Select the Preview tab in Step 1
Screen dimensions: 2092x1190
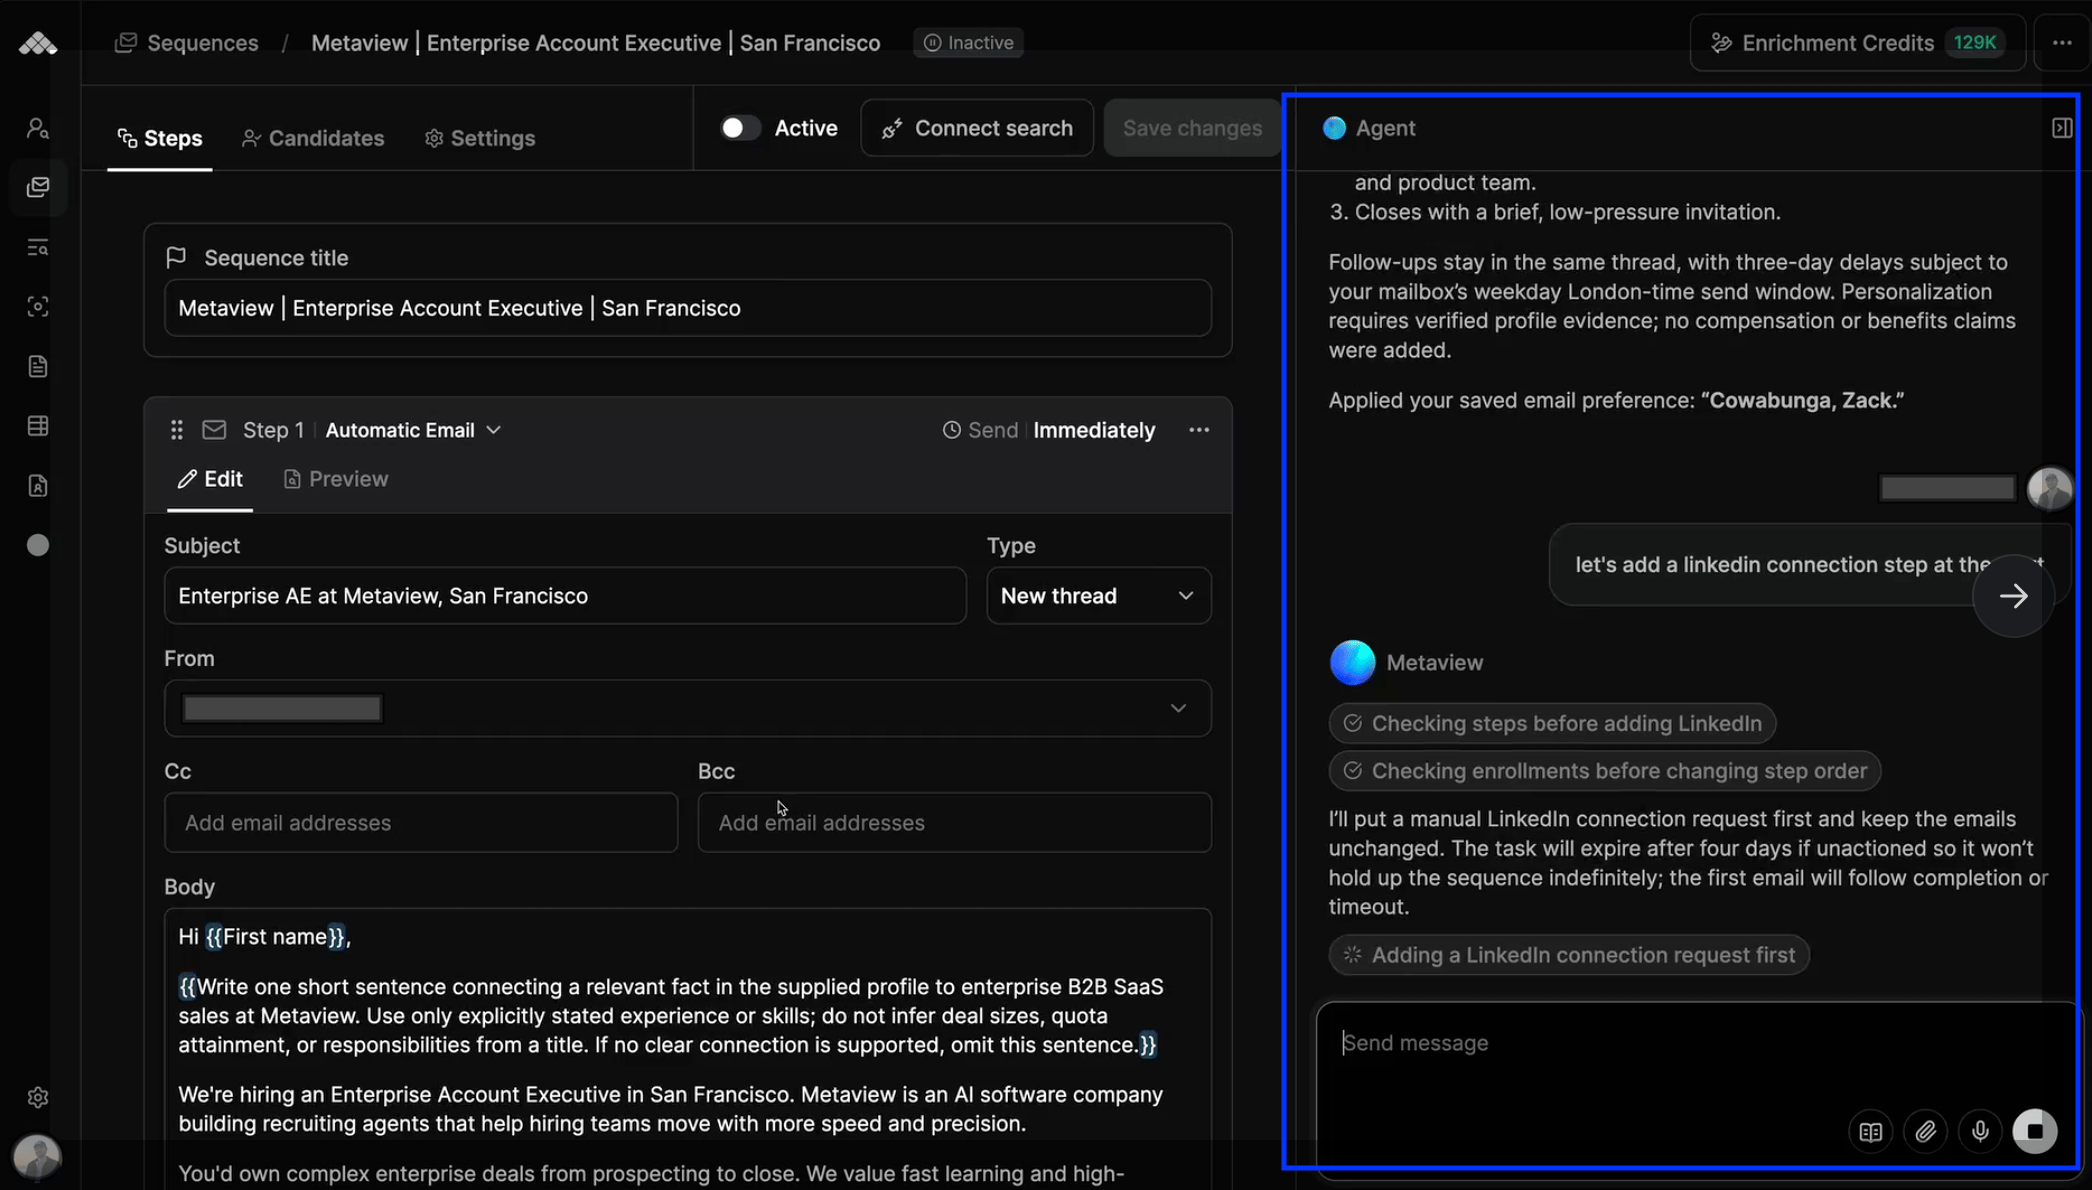point(336,479)
